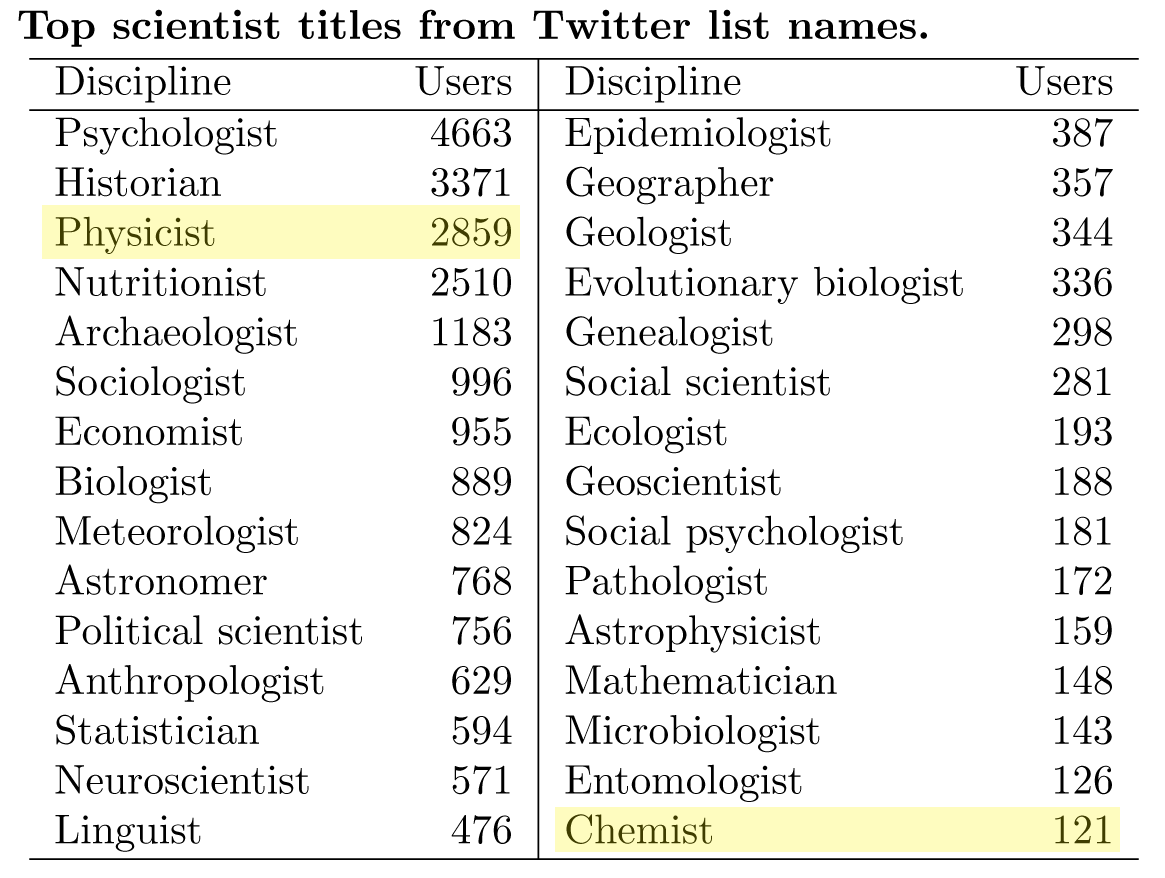
Task: Click the Social psychologist label
Action: click(x=733, y=531)
